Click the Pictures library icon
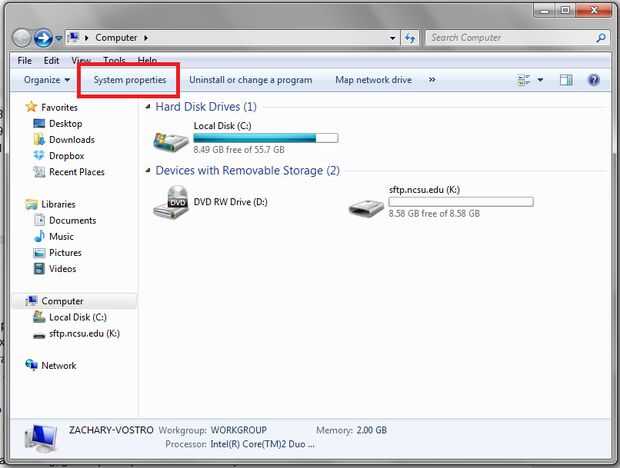This screenshot has height=468, width=620. (x=39, y=253)
